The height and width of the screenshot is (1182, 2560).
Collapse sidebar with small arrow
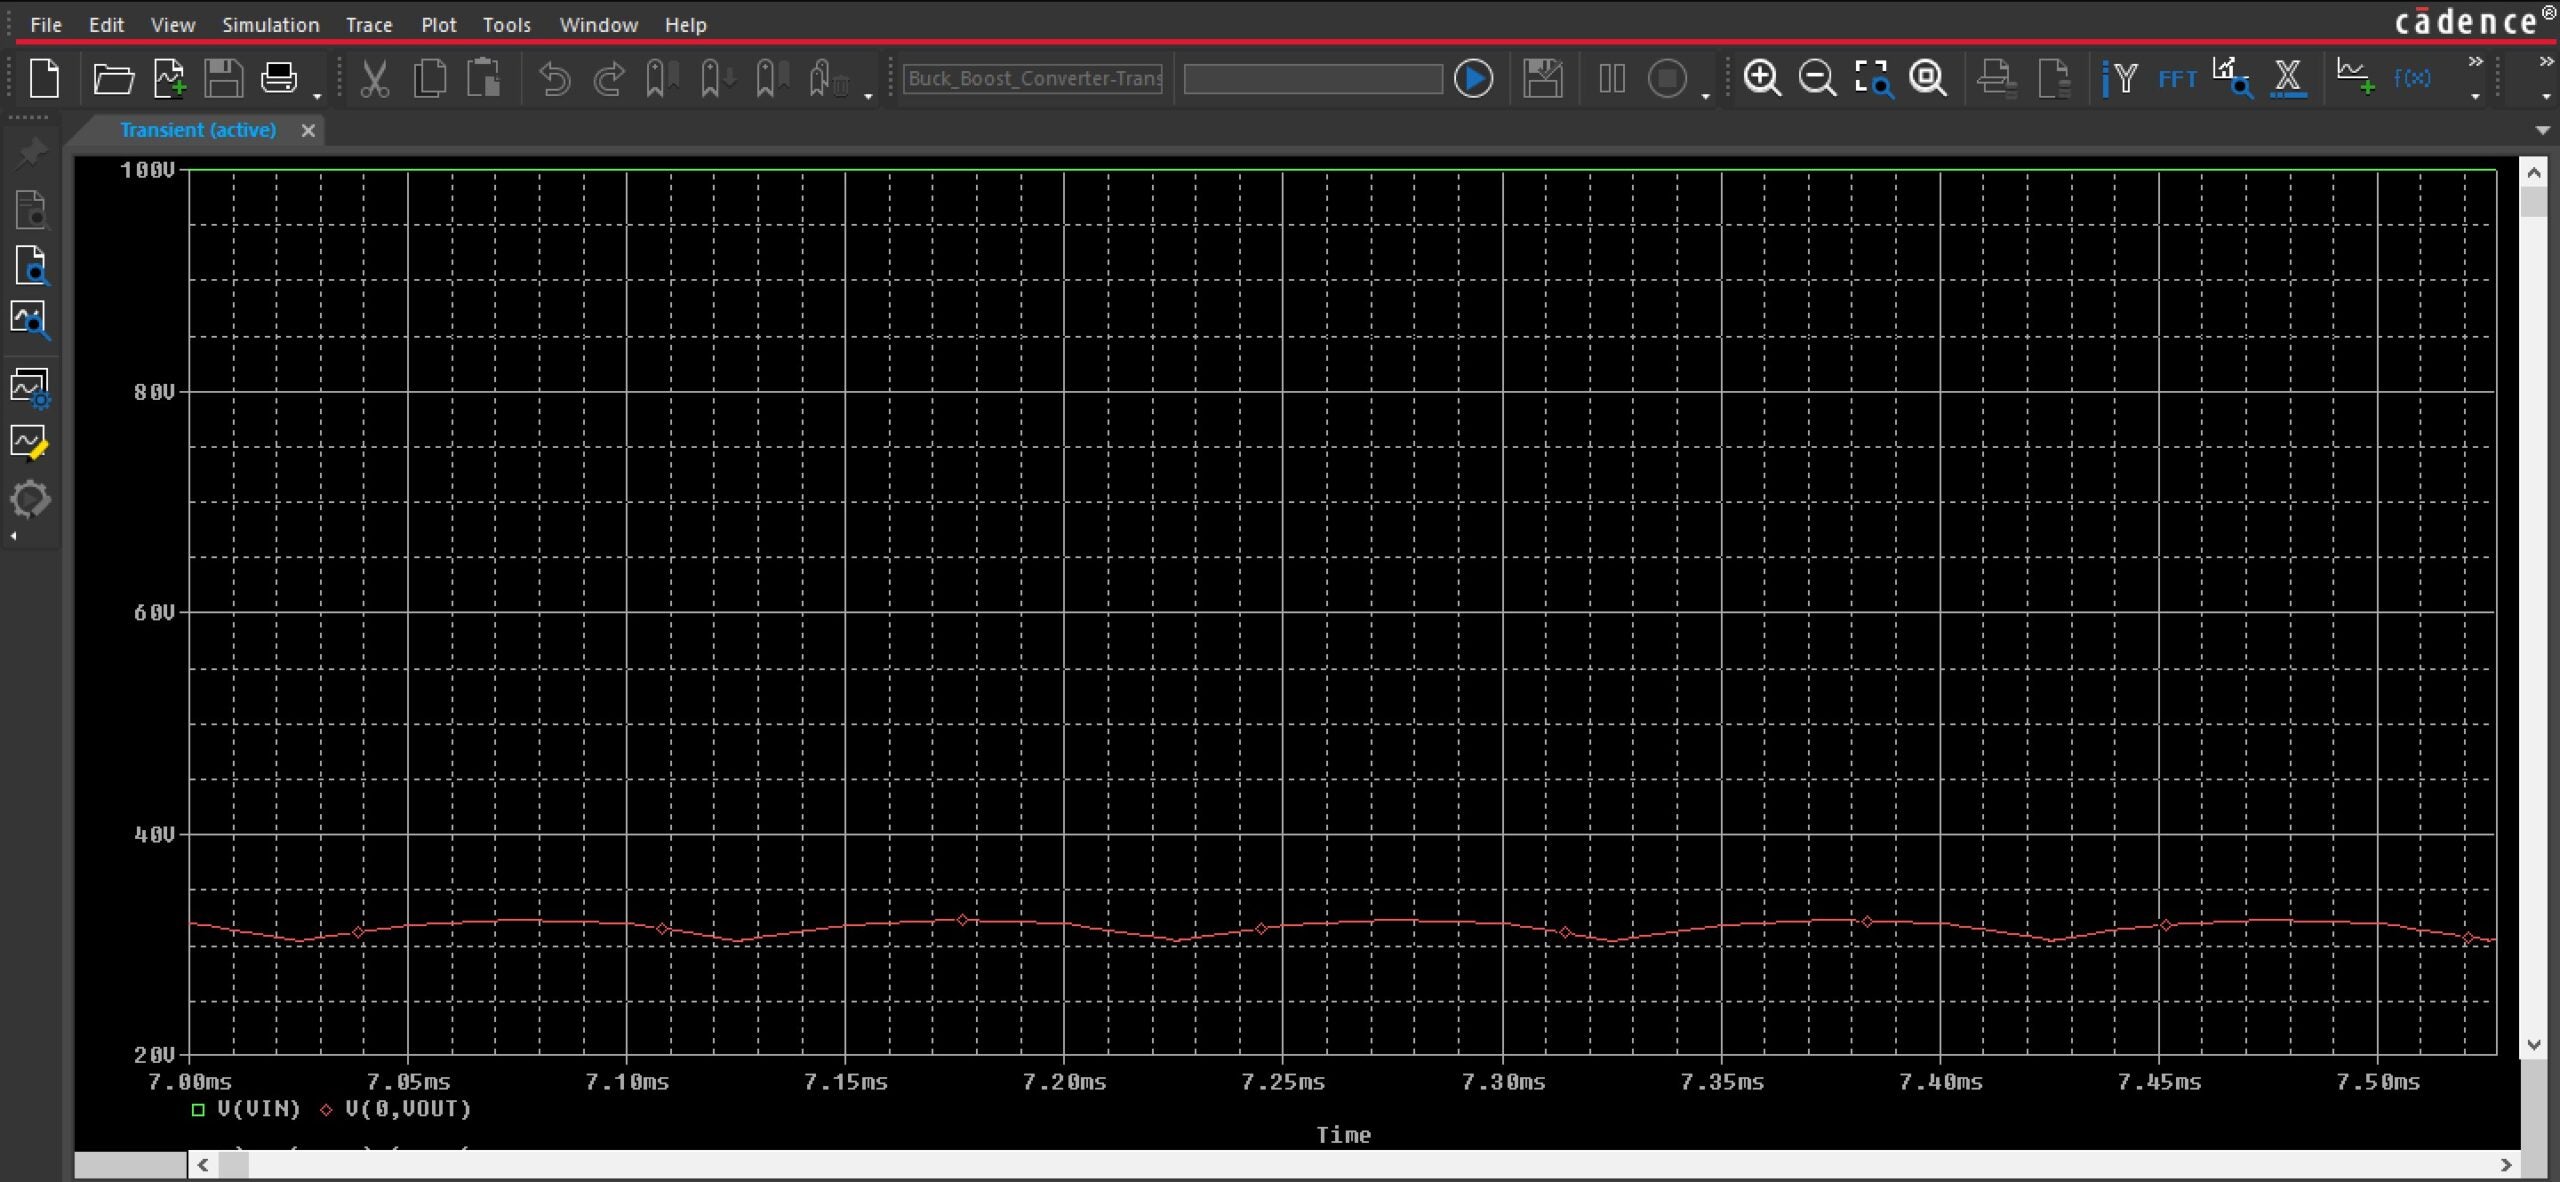tap(13, 536)
